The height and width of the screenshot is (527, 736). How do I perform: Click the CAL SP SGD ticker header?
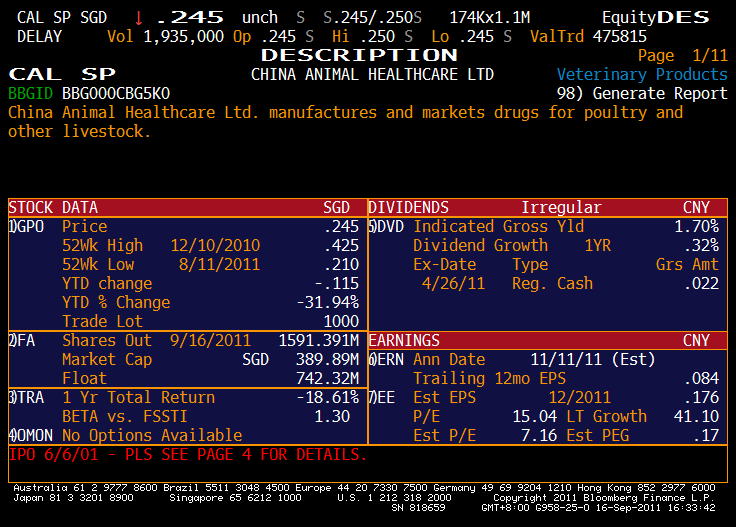pos(62,18)
